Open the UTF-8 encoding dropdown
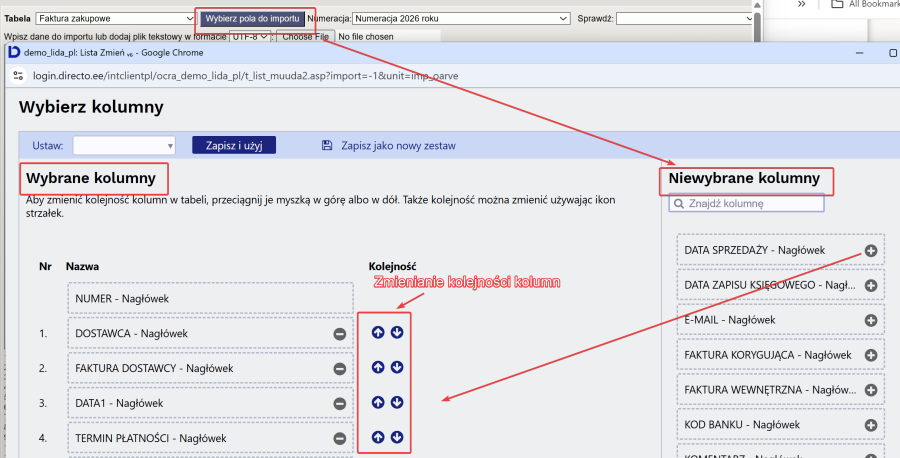This screenshot has width=900, height=458. coord(250,37)
